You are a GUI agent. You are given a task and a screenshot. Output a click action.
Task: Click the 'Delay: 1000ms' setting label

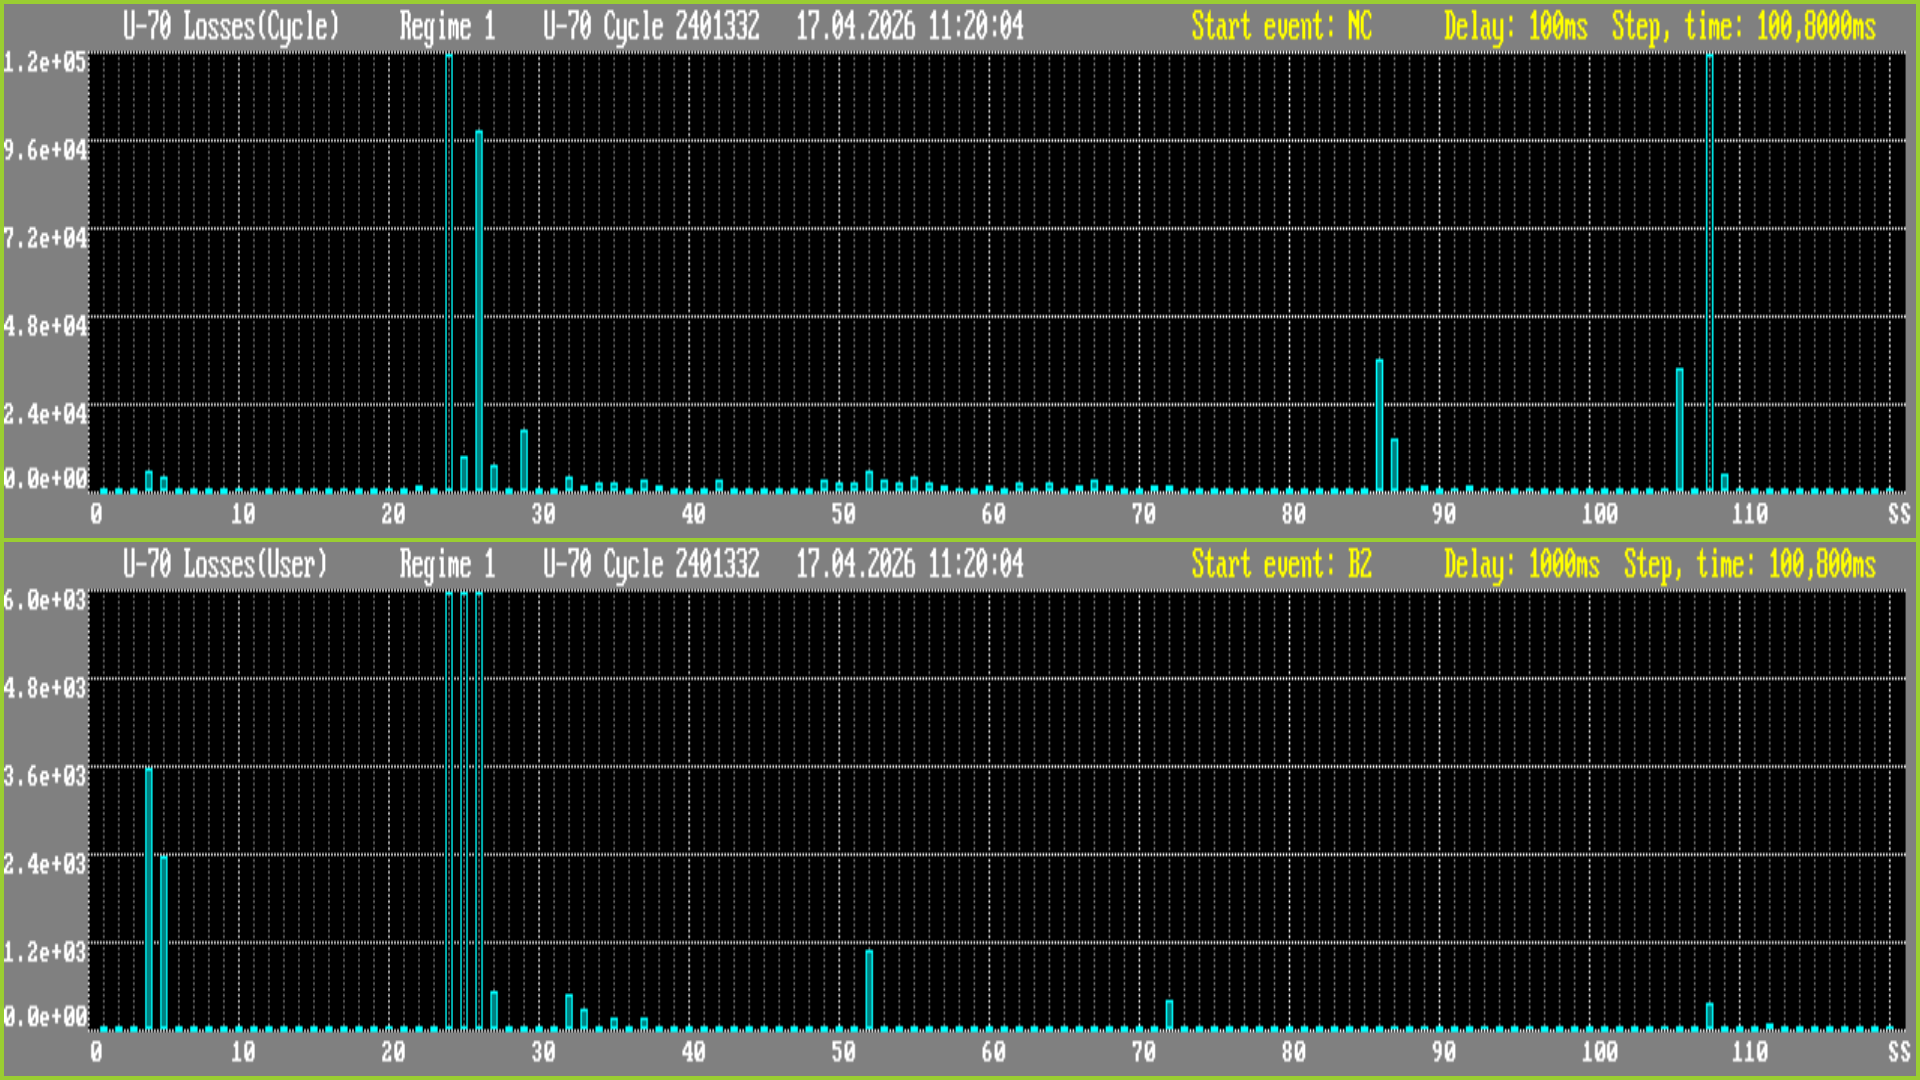pyautogui.click(x=1521, y=565)
